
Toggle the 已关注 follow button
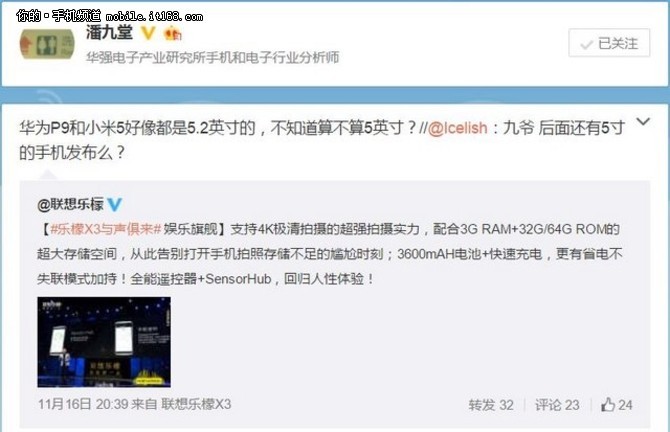(x=609, y=43)
